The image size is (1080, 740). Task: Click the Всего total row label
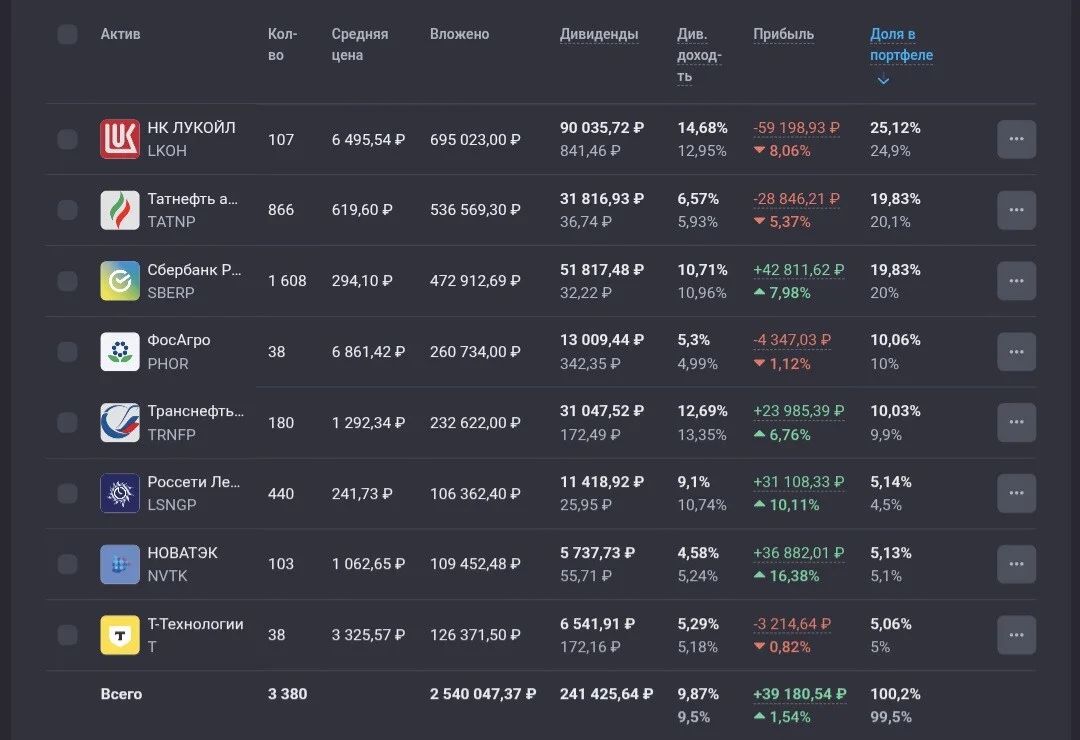[x=121, y=695]
